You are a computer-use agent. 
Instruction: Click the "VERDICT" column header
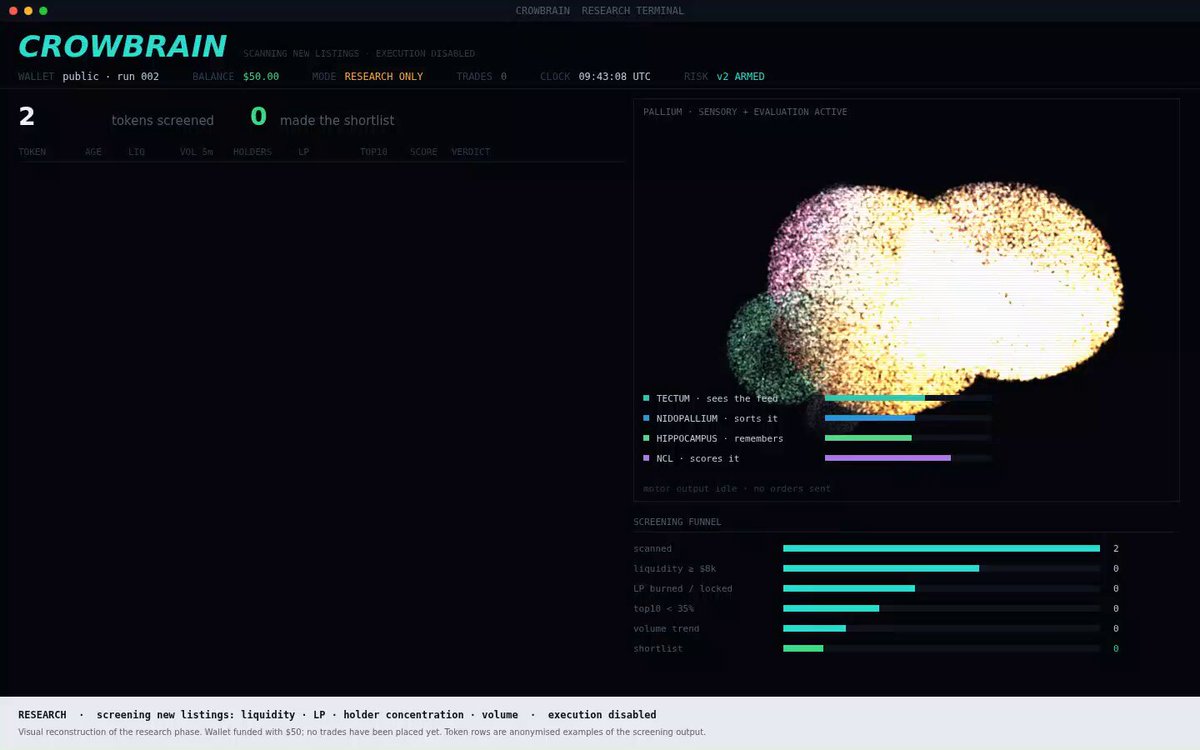471,152
